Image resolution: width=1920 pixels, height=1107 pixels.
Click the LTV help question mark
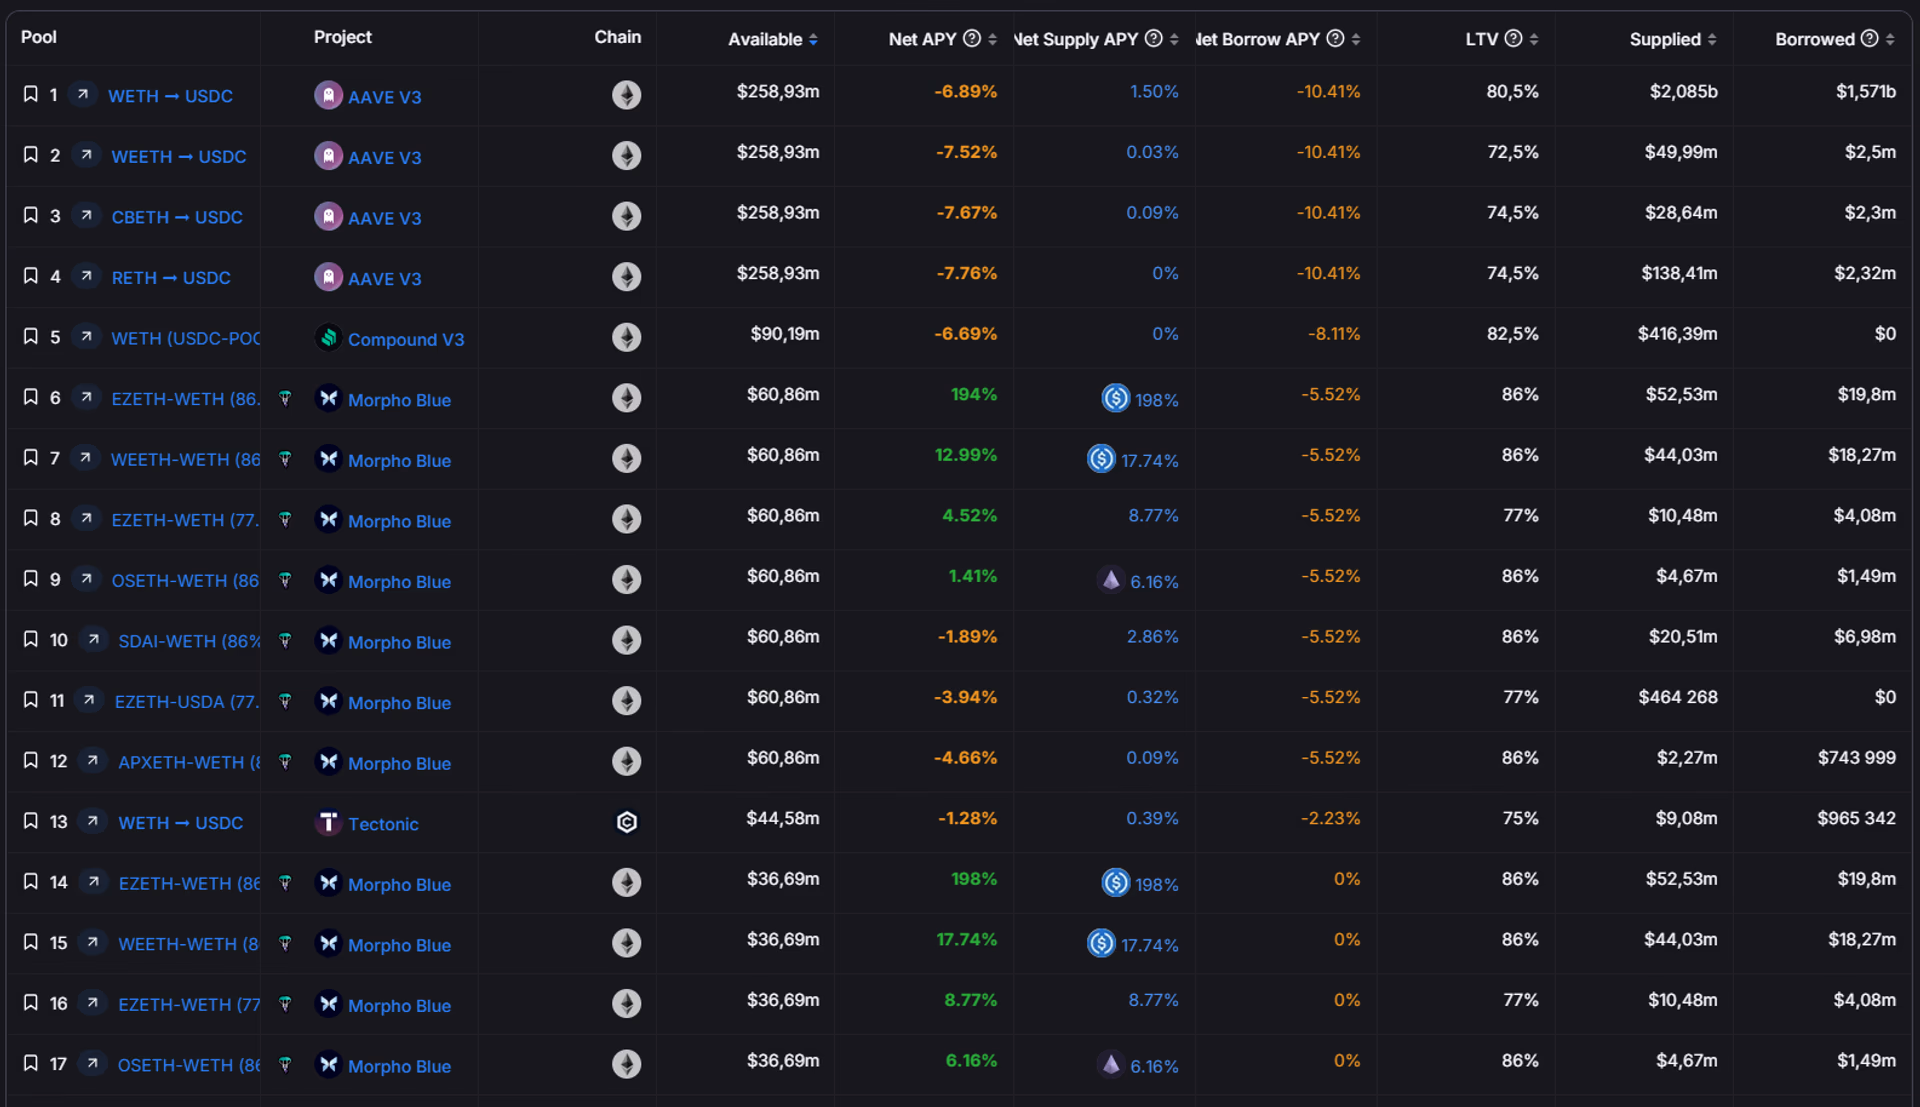point(1513,38)
